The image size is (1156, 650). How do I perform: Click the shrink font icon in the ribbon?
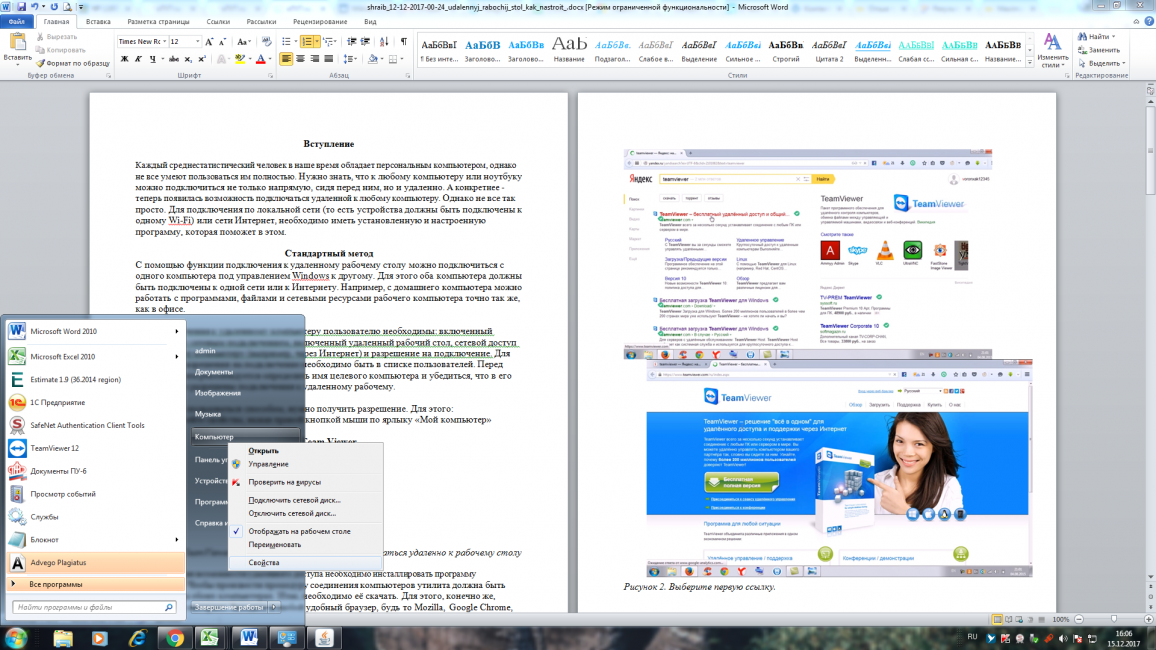[x=223, y=42]
